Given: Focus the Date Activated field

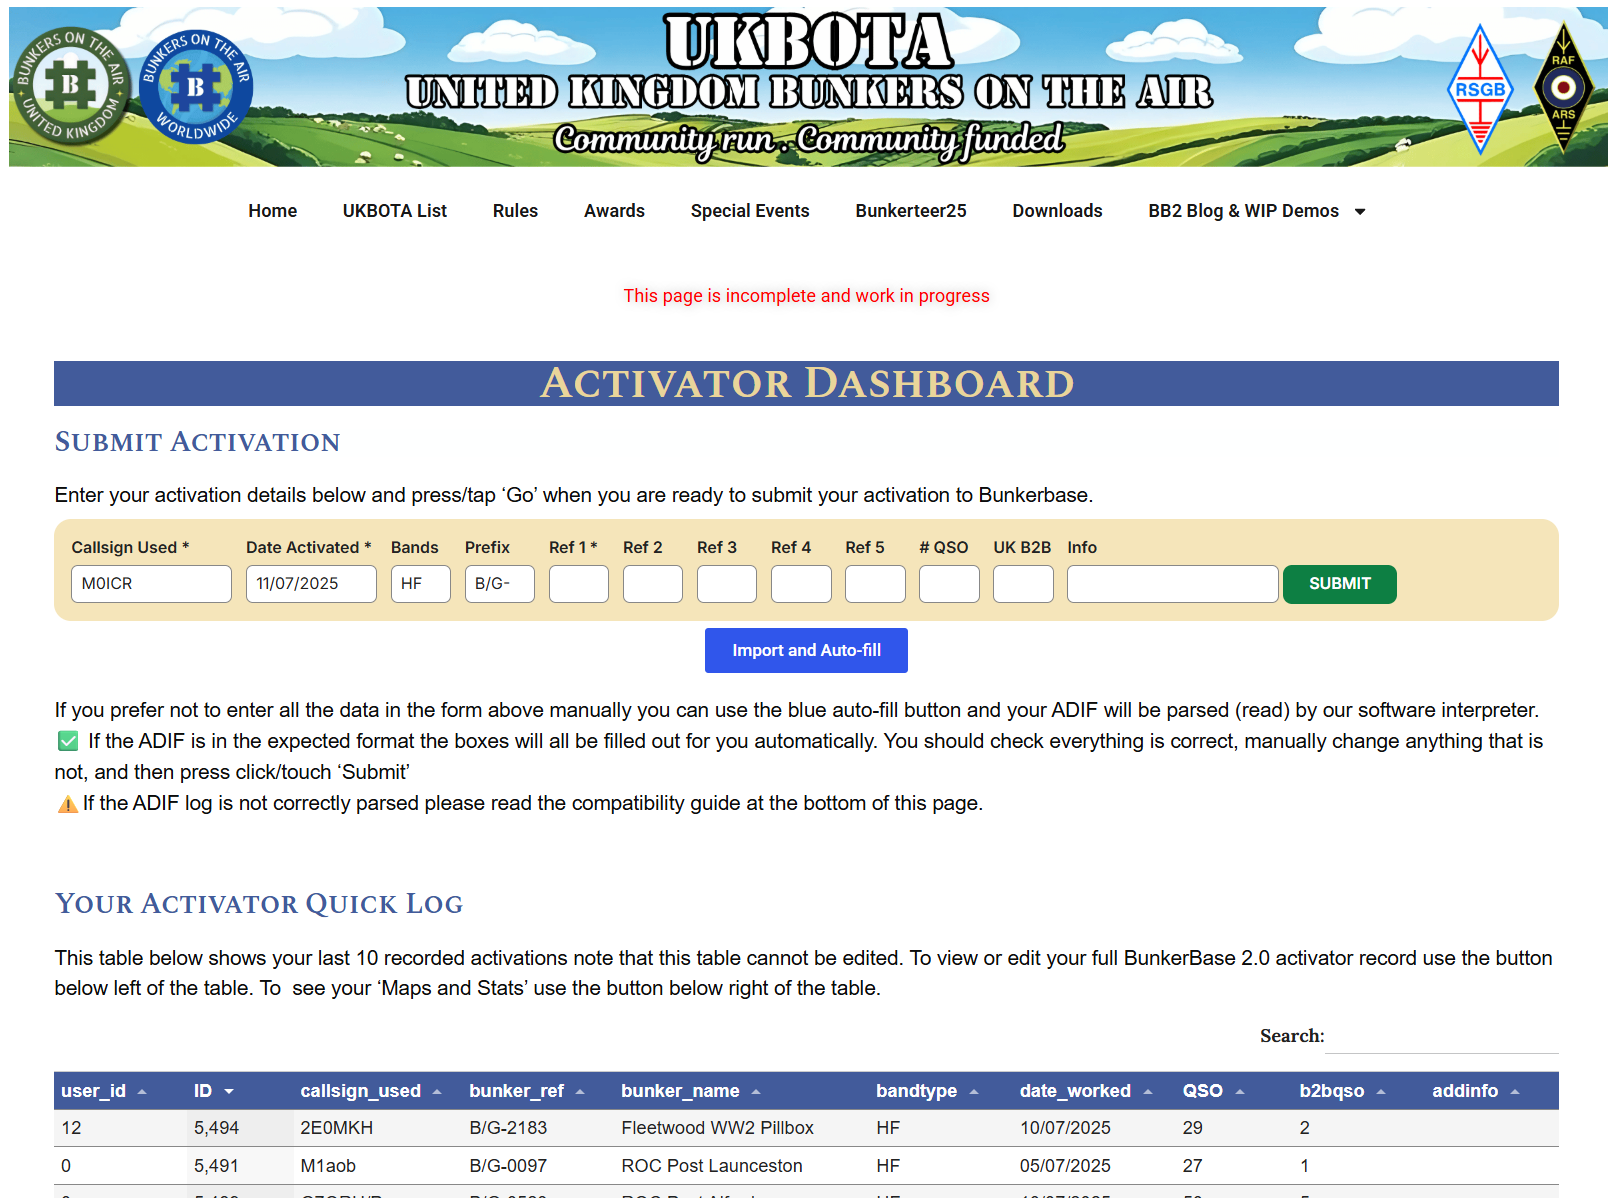Looking at the screenshot, I should pos(311,584).
